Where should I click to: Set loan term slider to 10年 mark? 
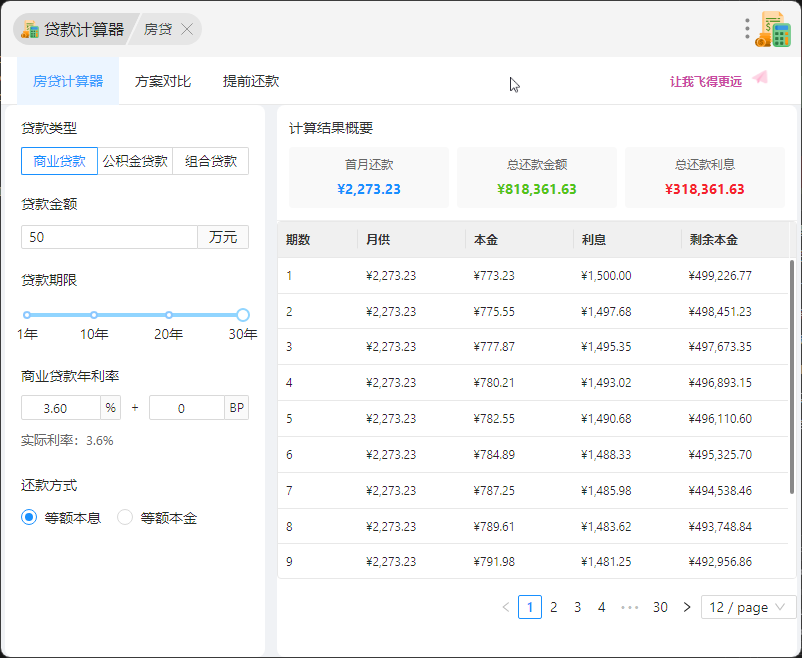tap(94, 315)
